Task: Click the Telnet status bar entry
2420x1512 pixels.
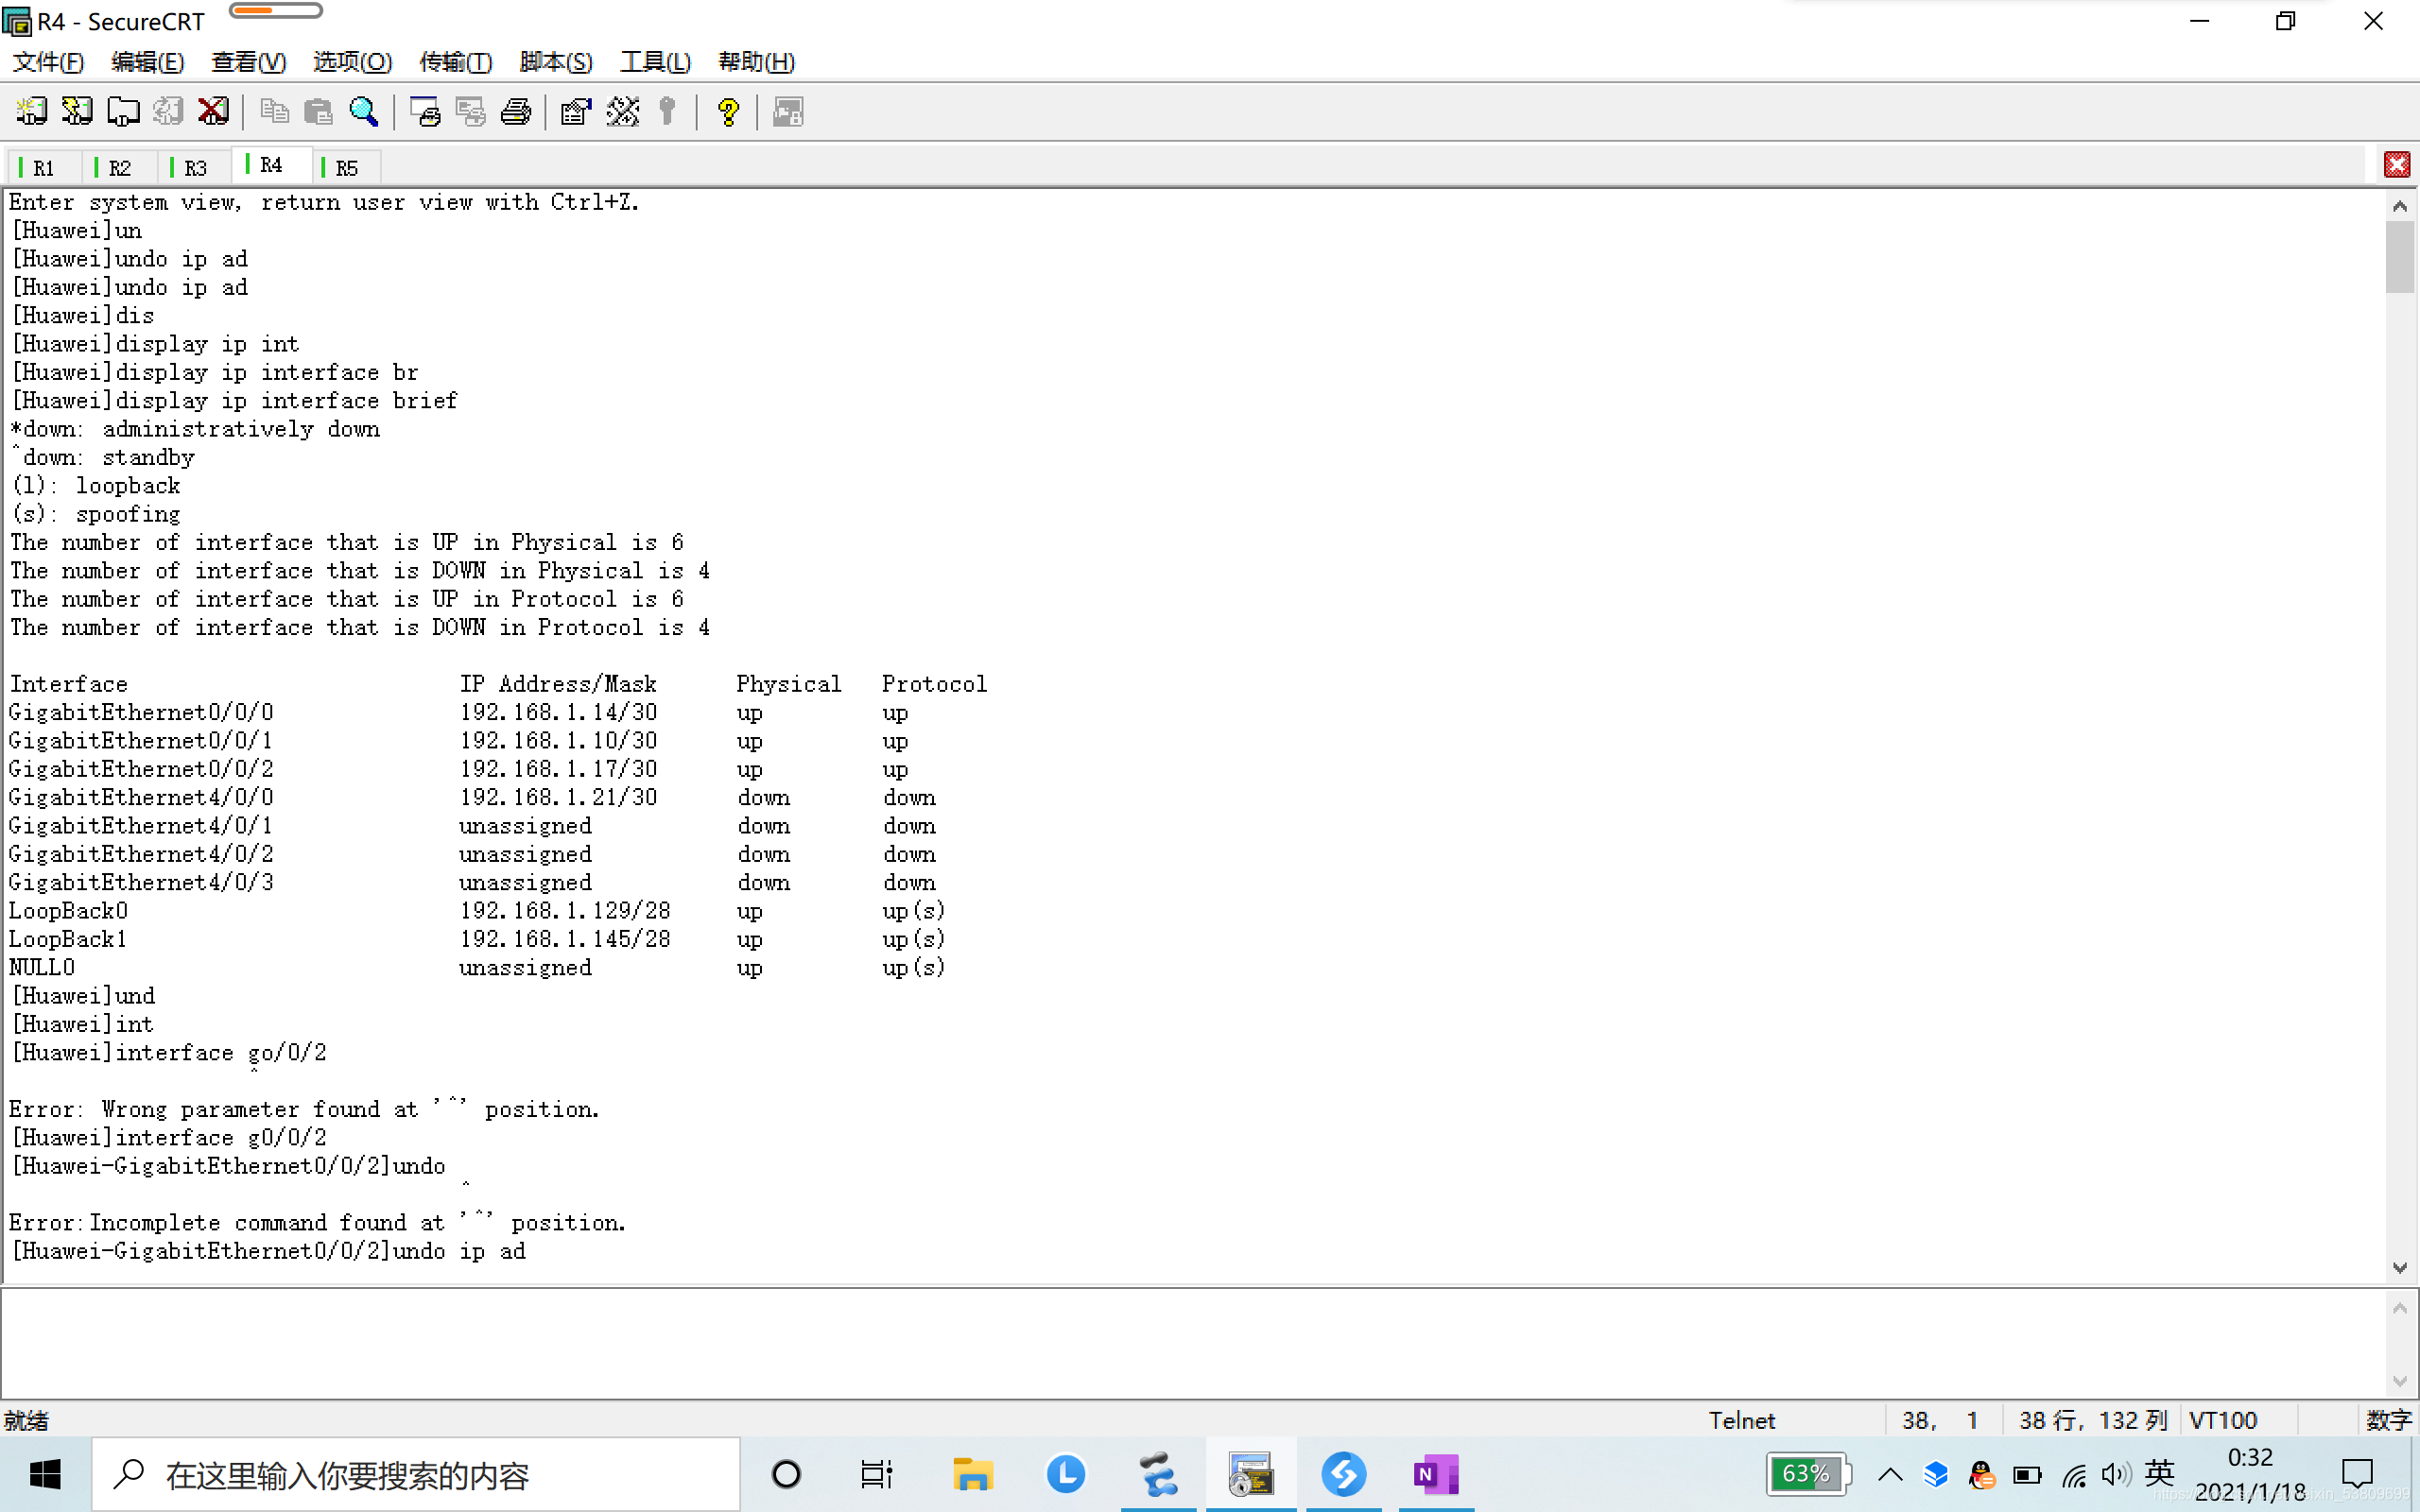Action: click(1741, 1420)
